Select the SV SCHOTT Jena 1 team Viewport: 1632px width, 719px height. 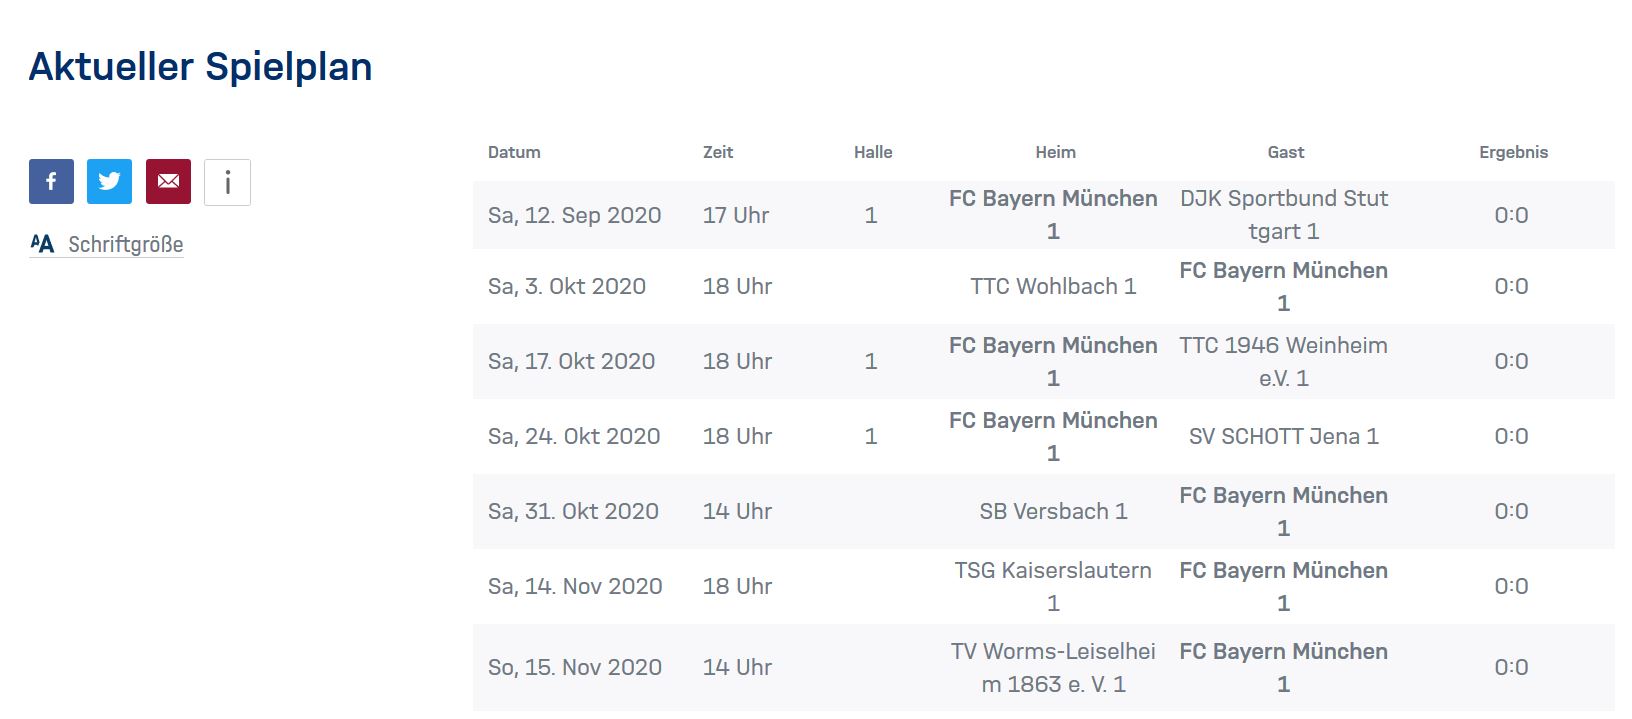click(1284, 437)
